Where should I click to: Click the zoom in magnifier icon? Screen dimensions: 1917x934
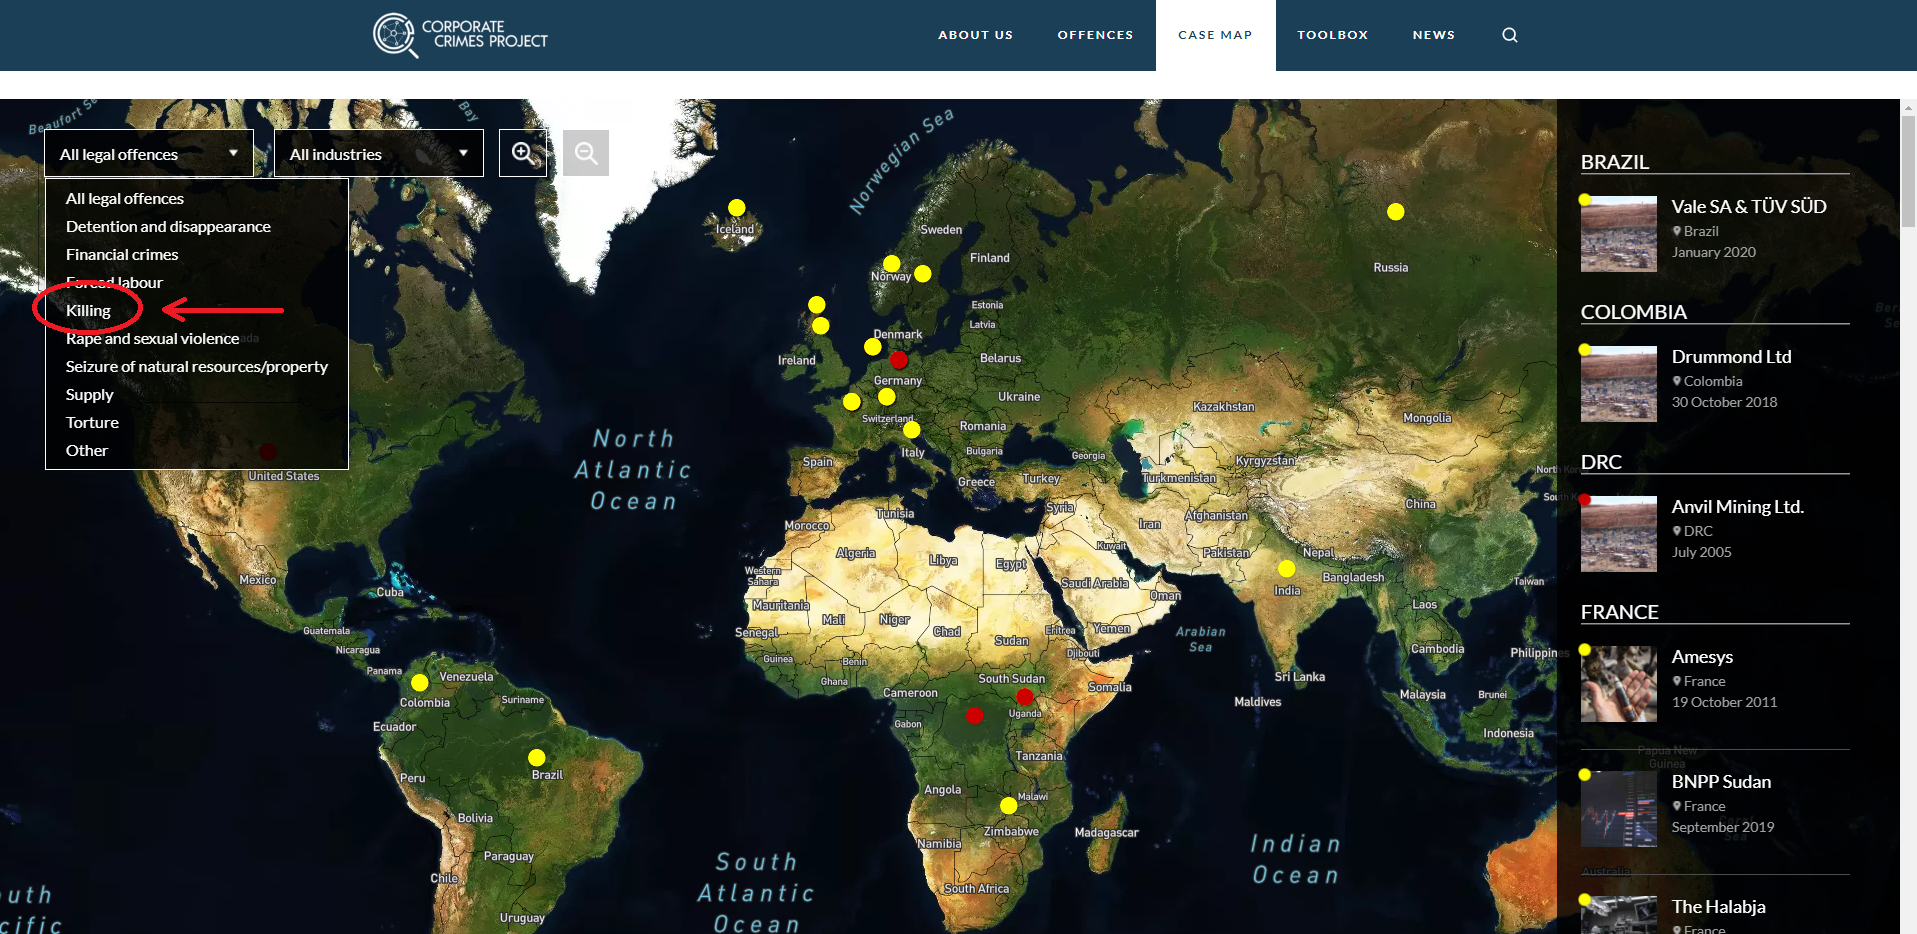point(523,153)
